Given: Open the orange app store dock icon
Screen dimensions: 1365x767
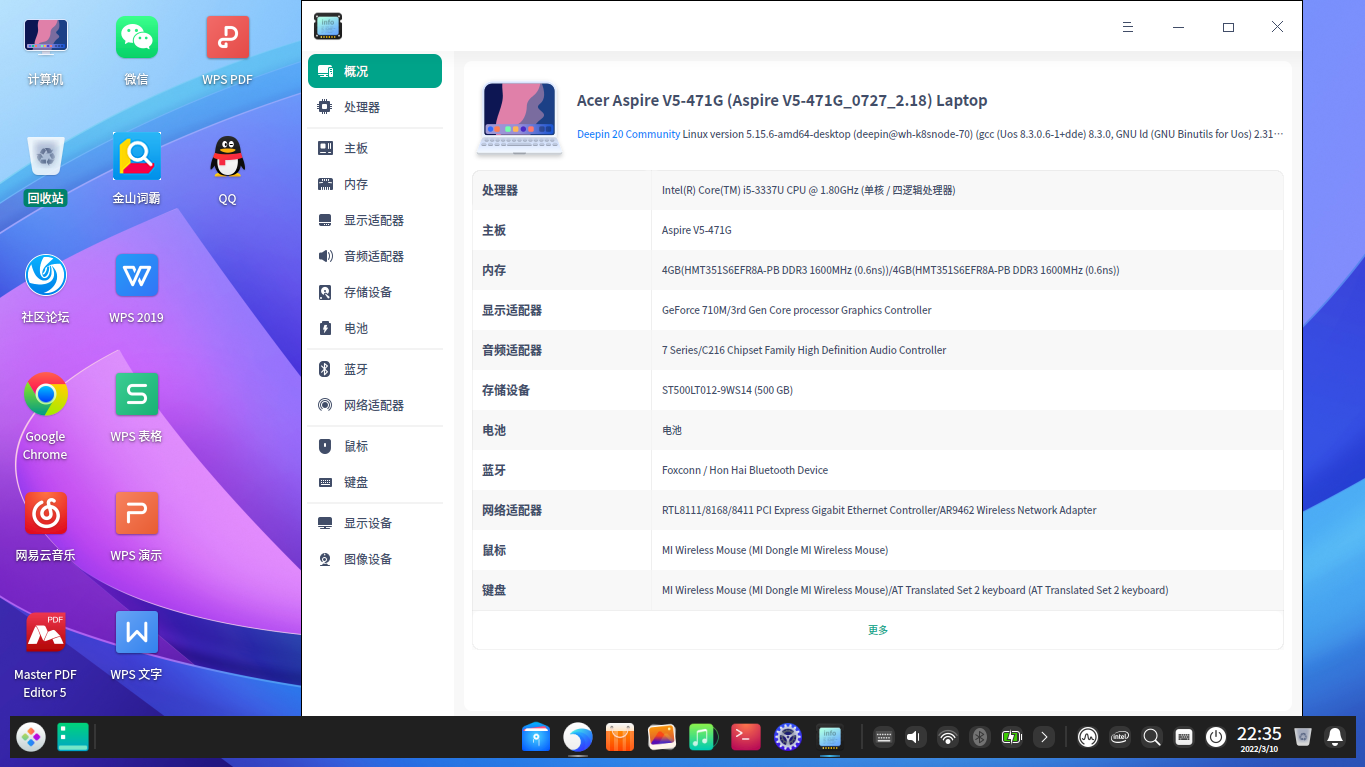Looking at the screenshot, I should click(x=620, y=737).
